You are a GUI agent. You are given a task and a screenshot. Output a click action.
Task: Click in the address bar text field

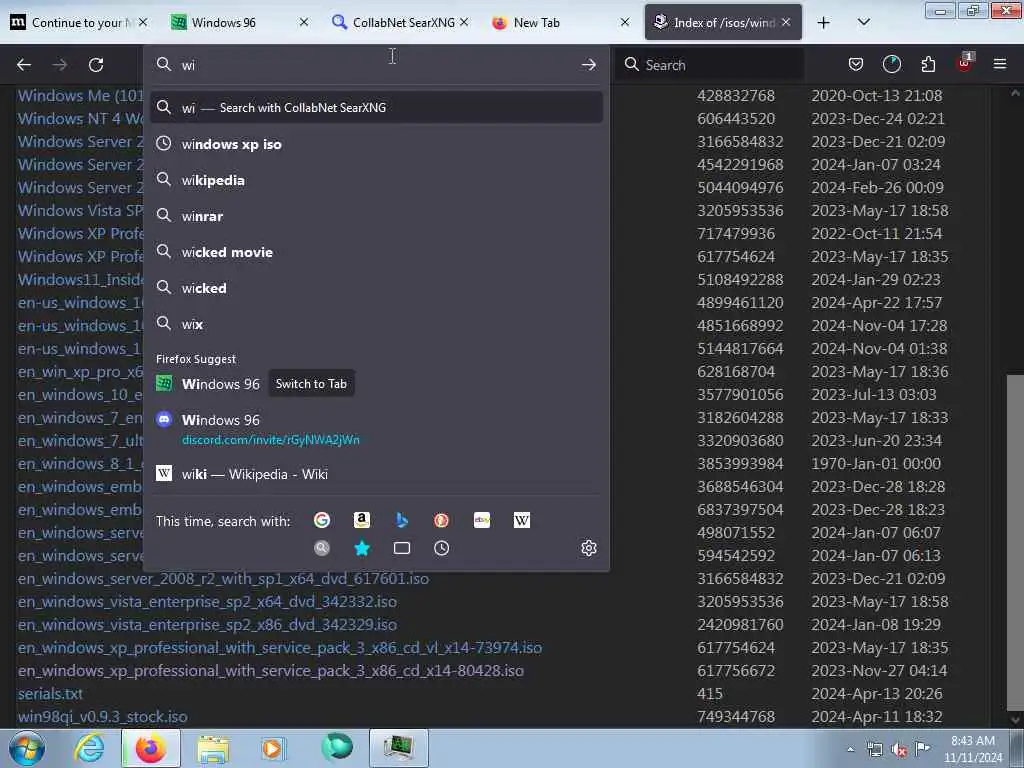point(379,65)
